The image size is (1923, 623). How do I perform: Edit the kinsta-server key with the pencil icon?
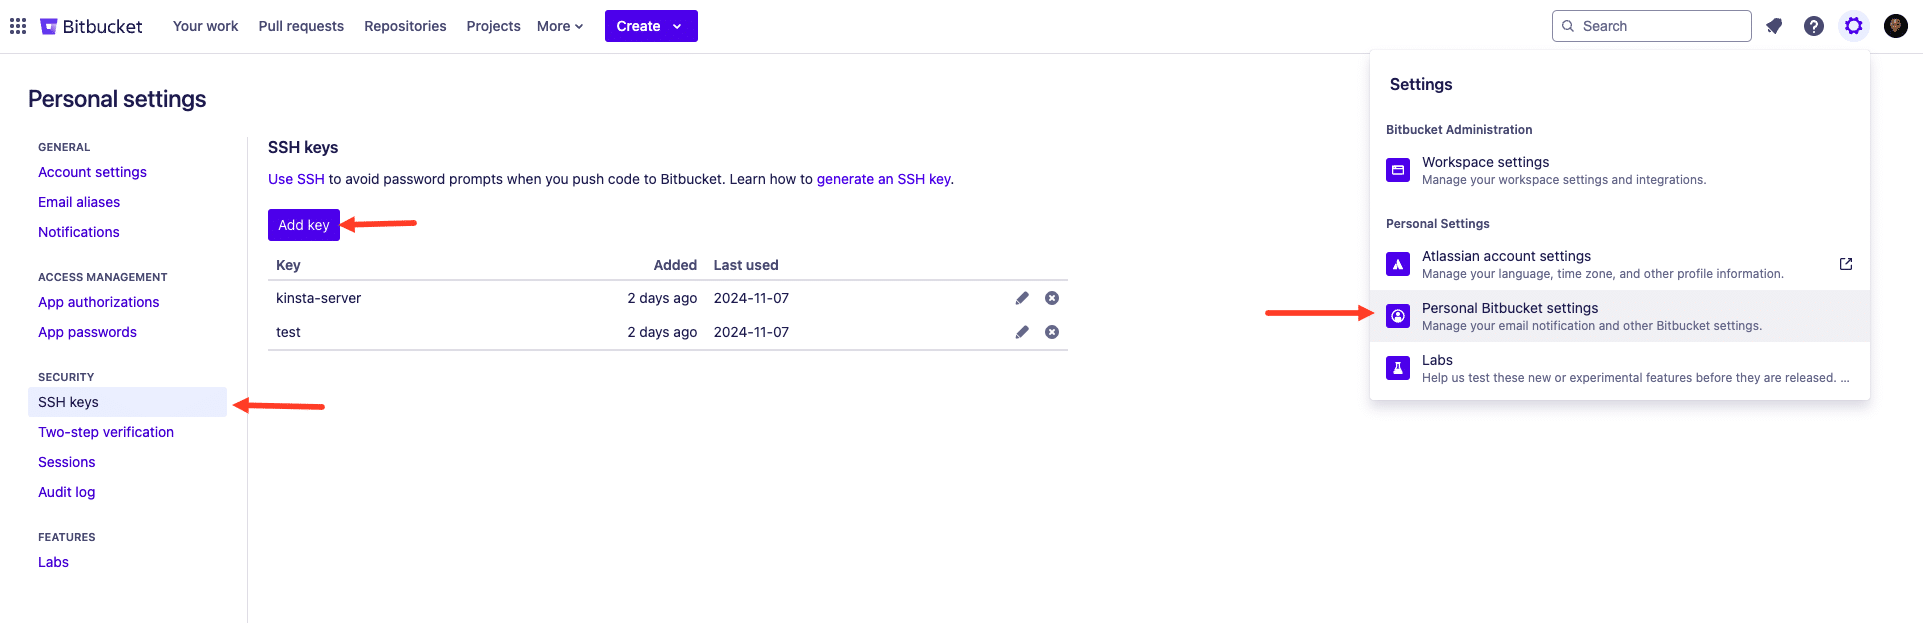(x=1021, y=297)
